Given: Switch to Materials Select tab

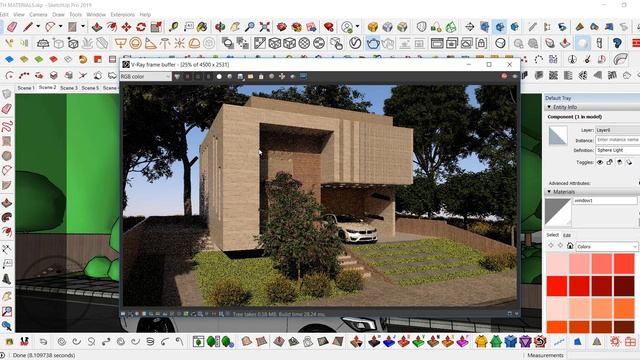Looking at the screenshot, I should tap(553, 235).
